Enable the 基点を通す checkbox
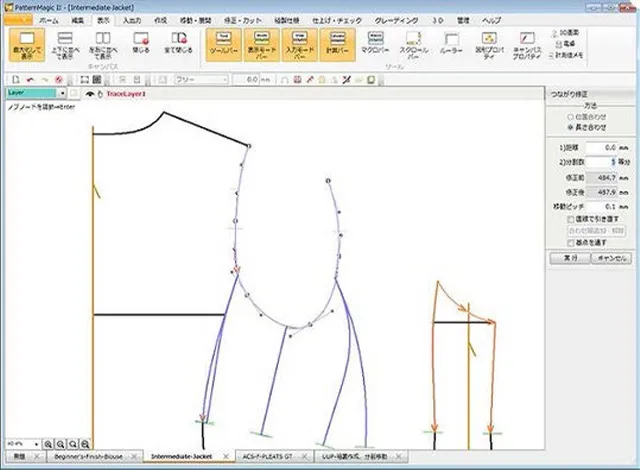 [x=570, y=244]
